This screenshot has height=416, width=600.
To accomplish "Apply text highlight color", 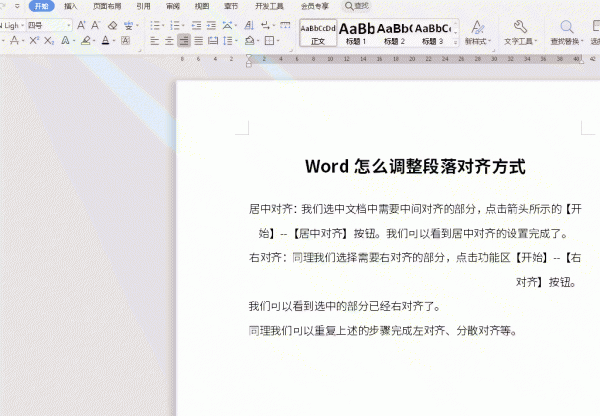I will 86,40.
